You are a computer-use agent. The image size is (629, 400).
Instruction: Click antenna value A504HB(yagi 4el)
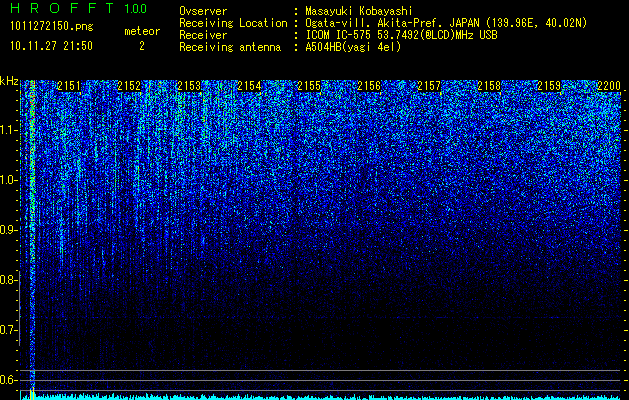353,47
